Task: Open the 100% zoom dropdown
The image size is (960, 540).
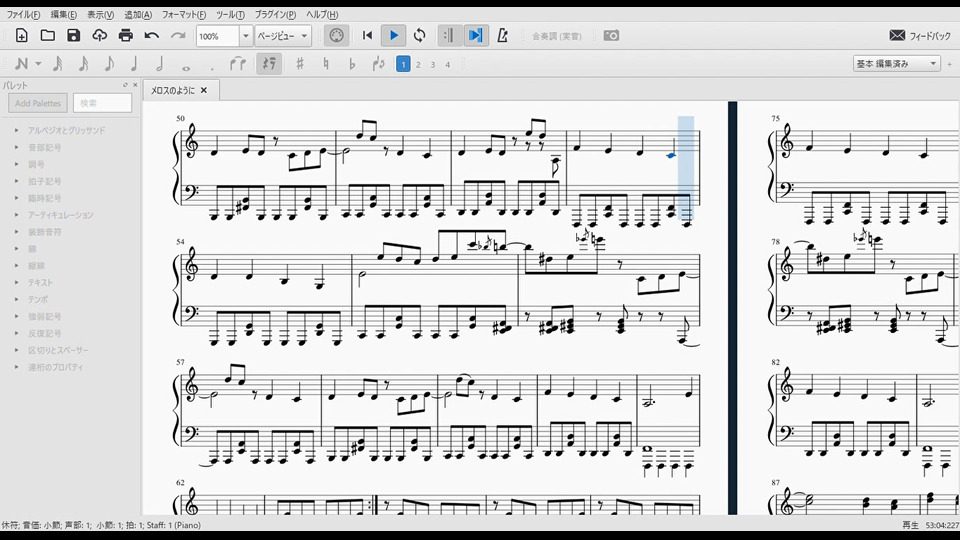Action: tap(246, 36)
